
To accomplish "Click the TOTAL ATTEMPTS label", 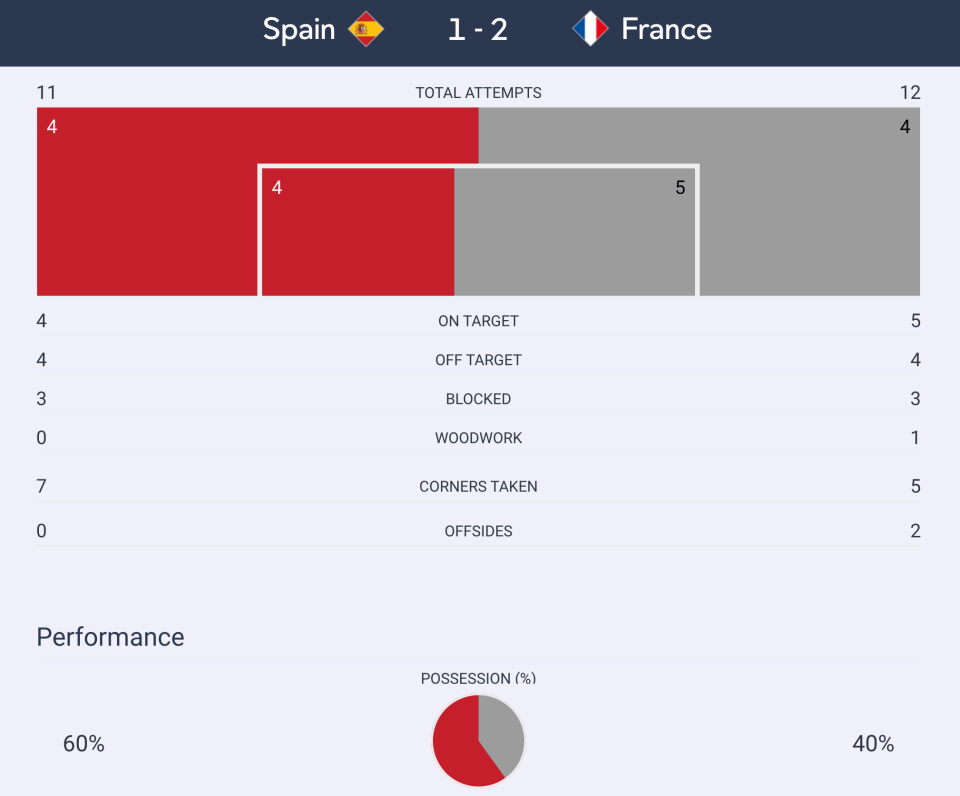I will (478, 92).
